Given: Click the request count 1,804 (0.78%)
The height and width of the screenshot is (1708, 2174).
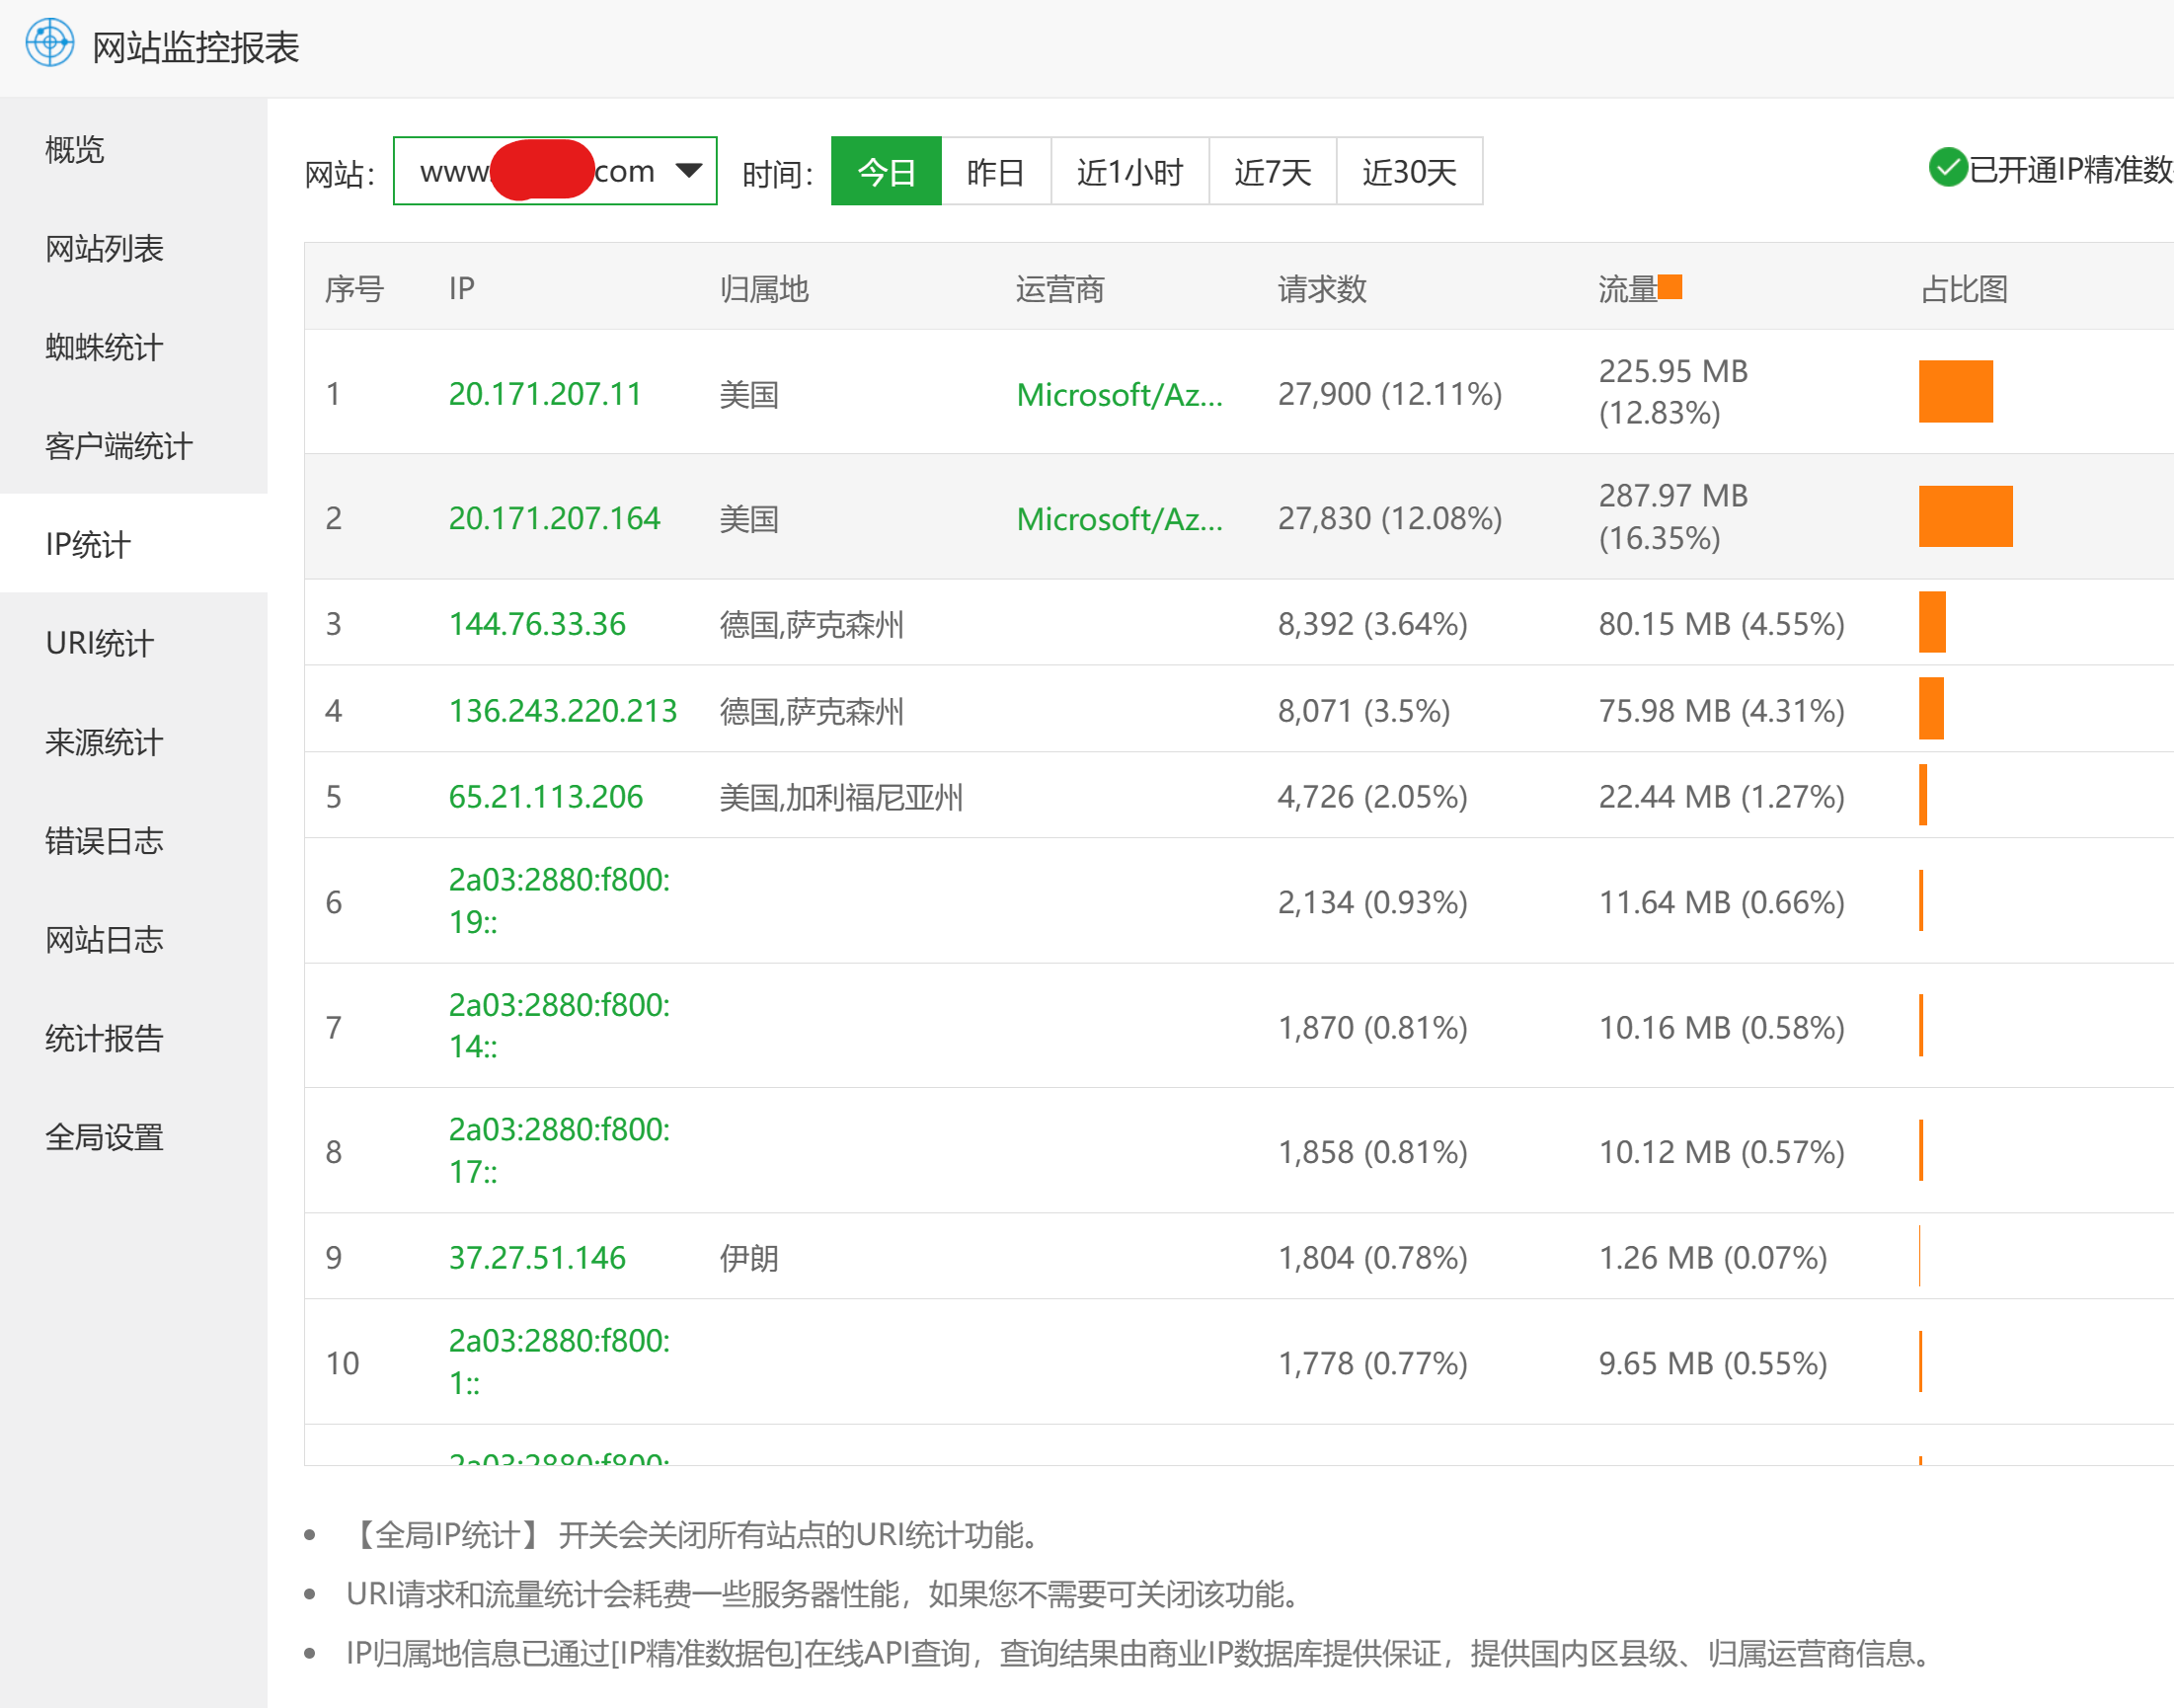Looking at the screenshot, I should [1373, 1257].
